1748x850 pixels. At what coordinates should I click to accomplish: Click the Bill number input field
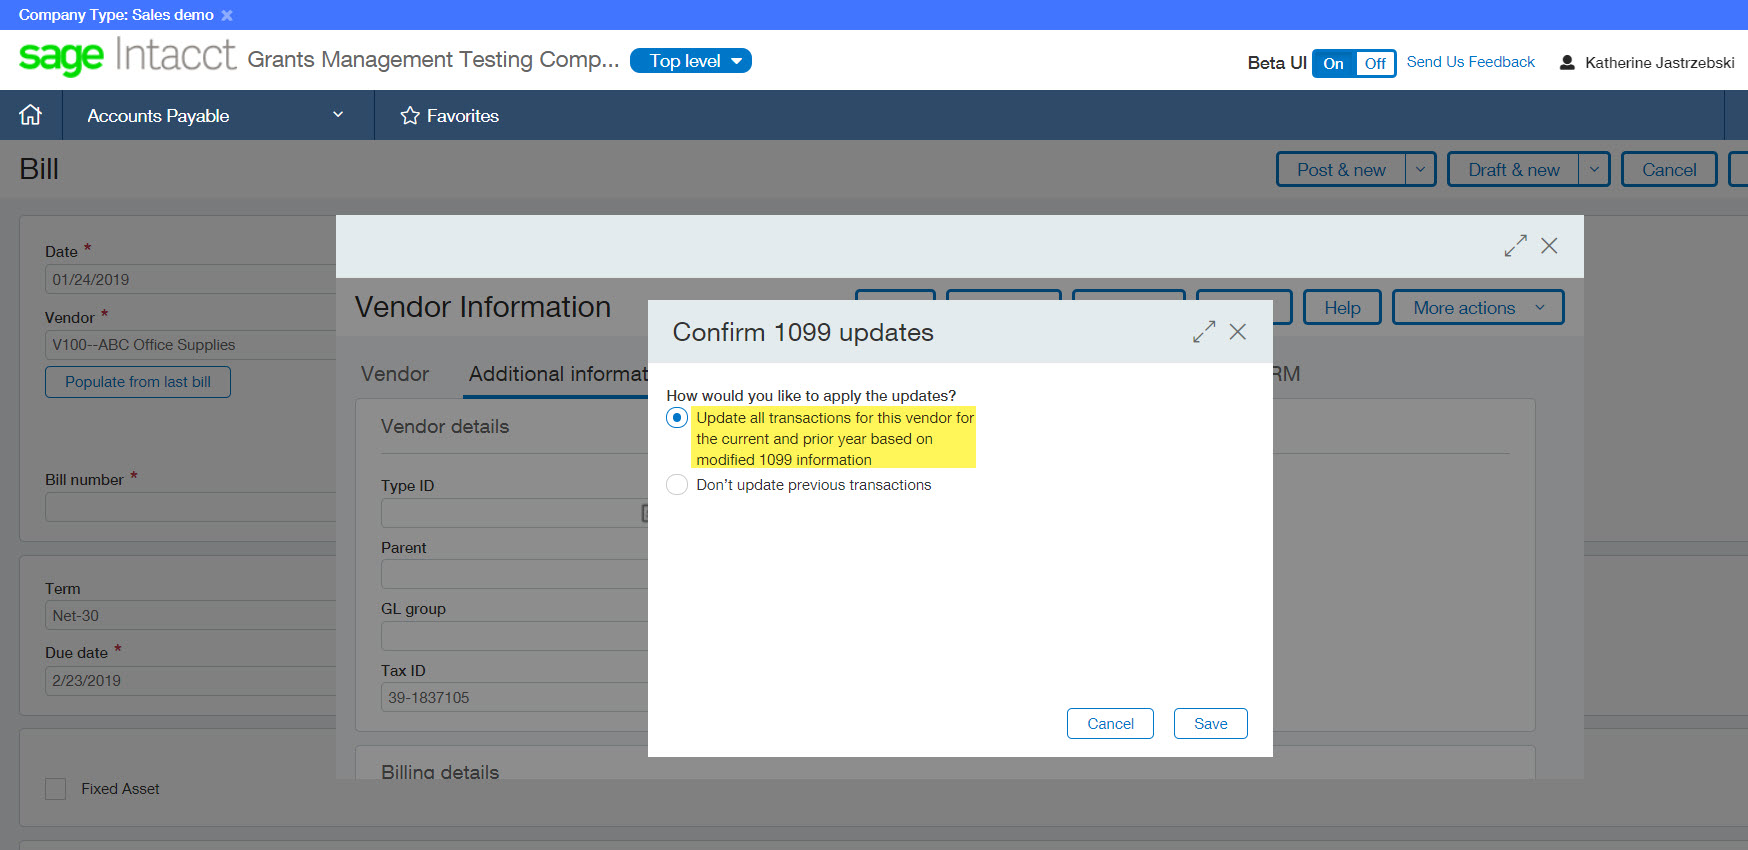[190, 507]
